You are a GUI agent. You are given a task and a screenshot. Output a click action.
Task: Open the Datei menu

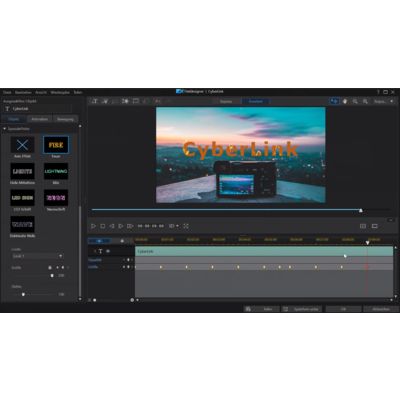(x=7, y=92)
